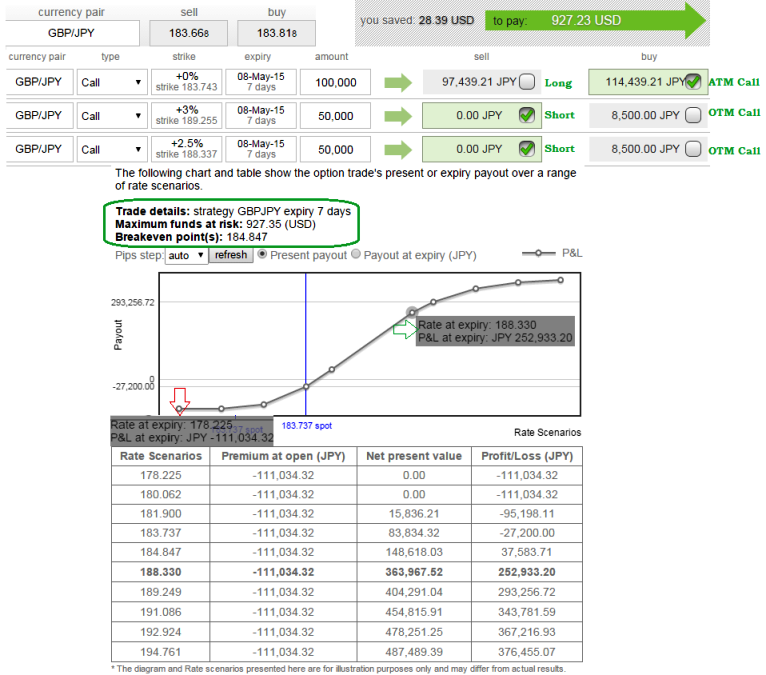This screenshot has height=675, width=766.
Task: Click the 'Net present value' column header
Action: point(414,456)
